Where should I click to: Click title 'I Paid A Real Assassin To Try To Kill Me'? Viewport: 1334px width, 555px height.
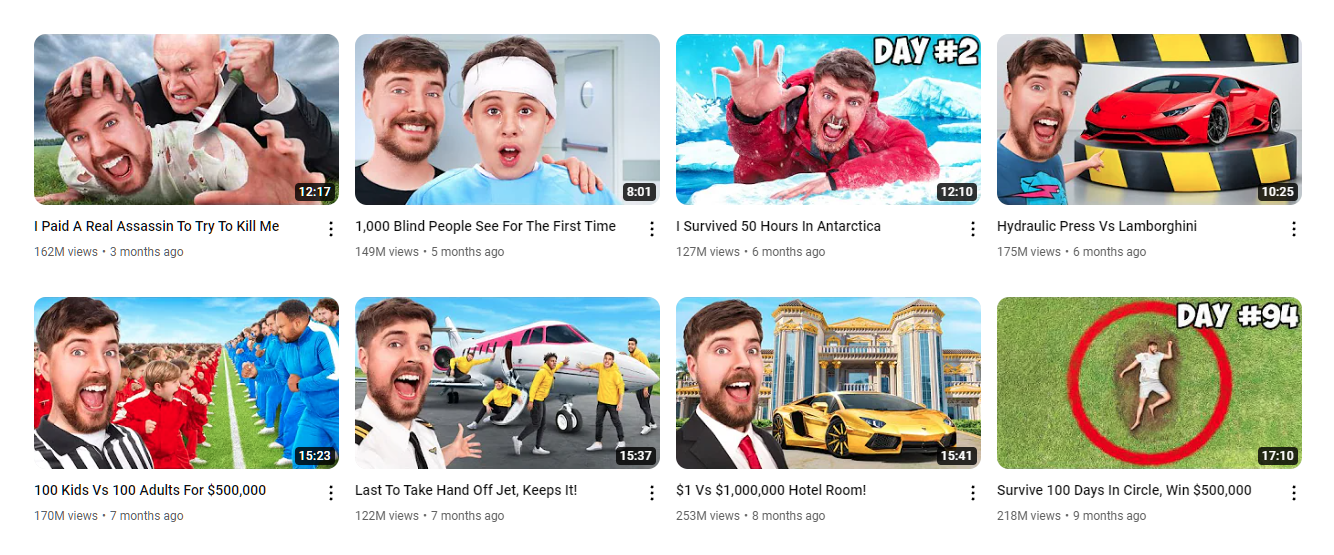pos(157,227)
